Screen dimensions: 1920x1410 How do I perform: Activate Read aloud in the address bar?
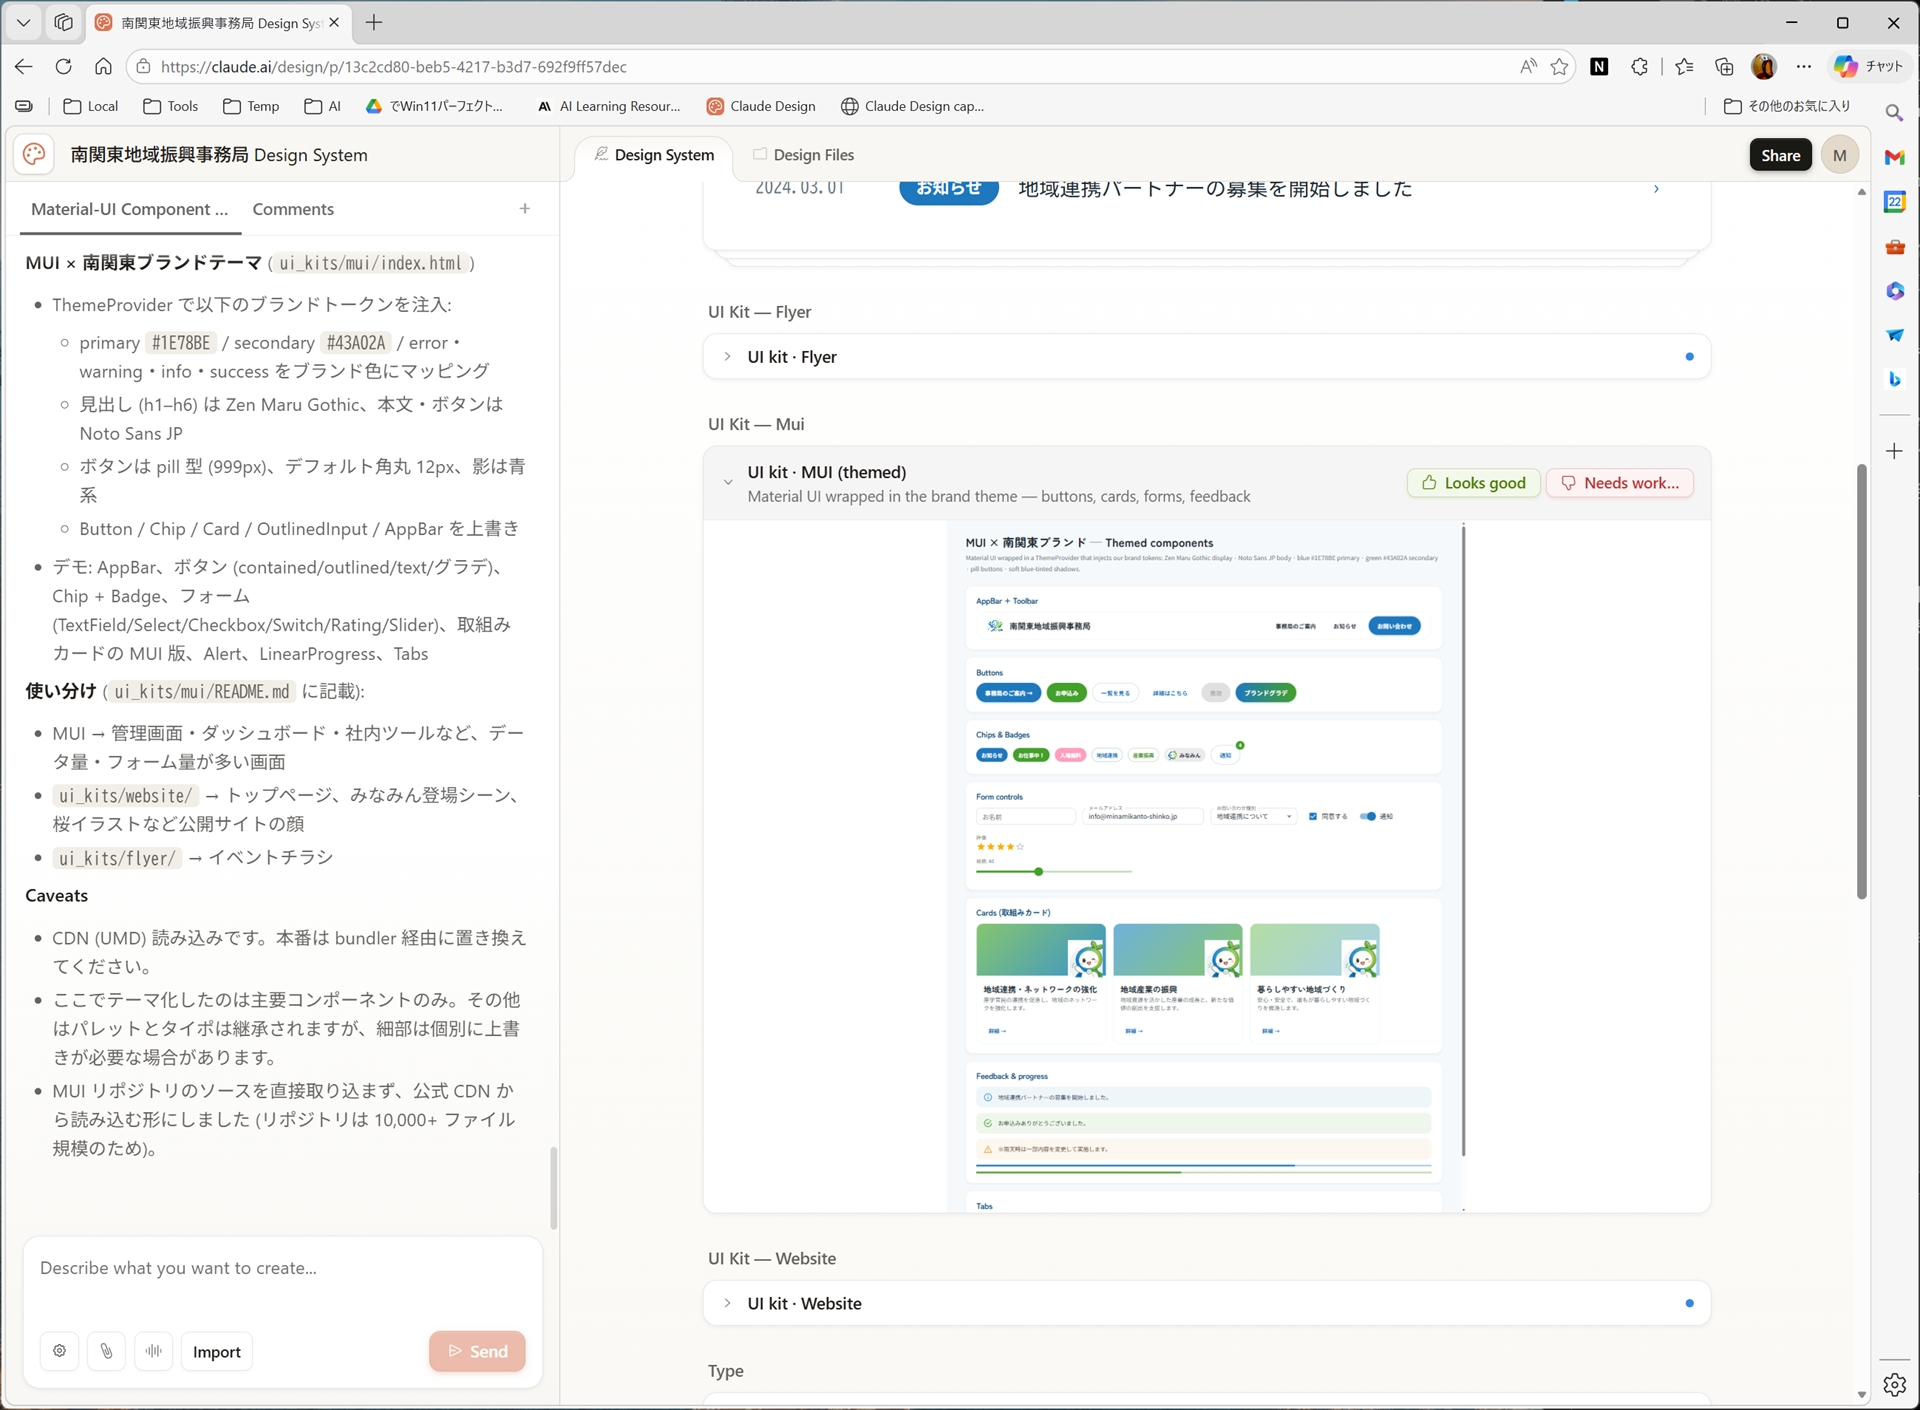tap(1527, 66)
